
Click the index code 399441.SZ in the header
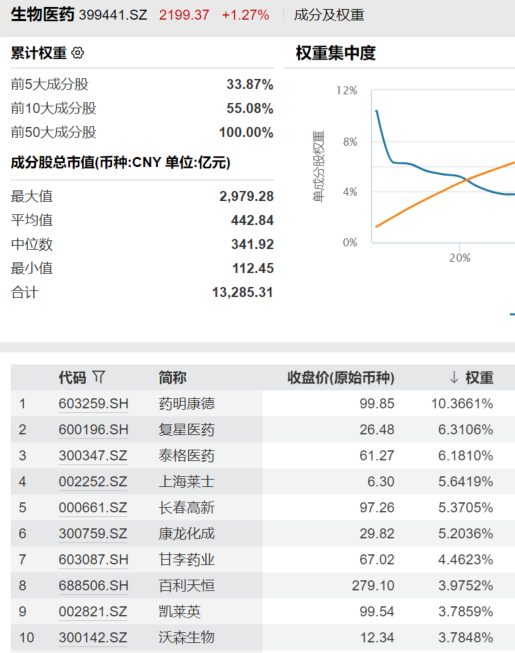[x=113, y=15]
